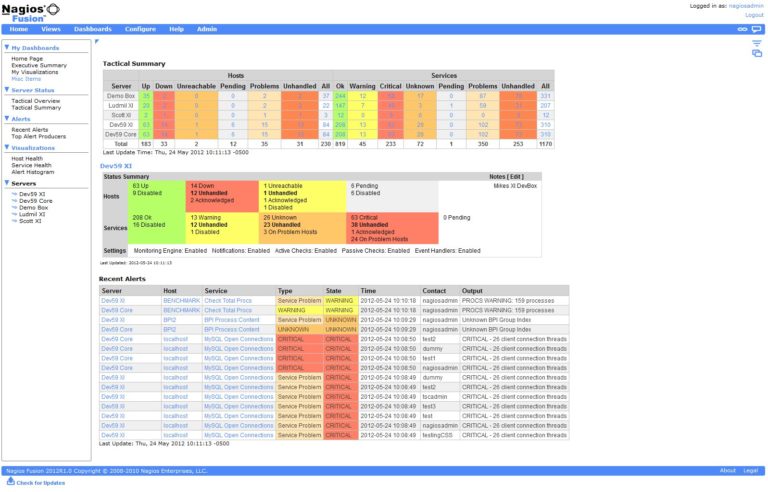Collapse the Server Status sidebar section
The image size is (768, 492).
pyautogui.click(x=5, y=90)
